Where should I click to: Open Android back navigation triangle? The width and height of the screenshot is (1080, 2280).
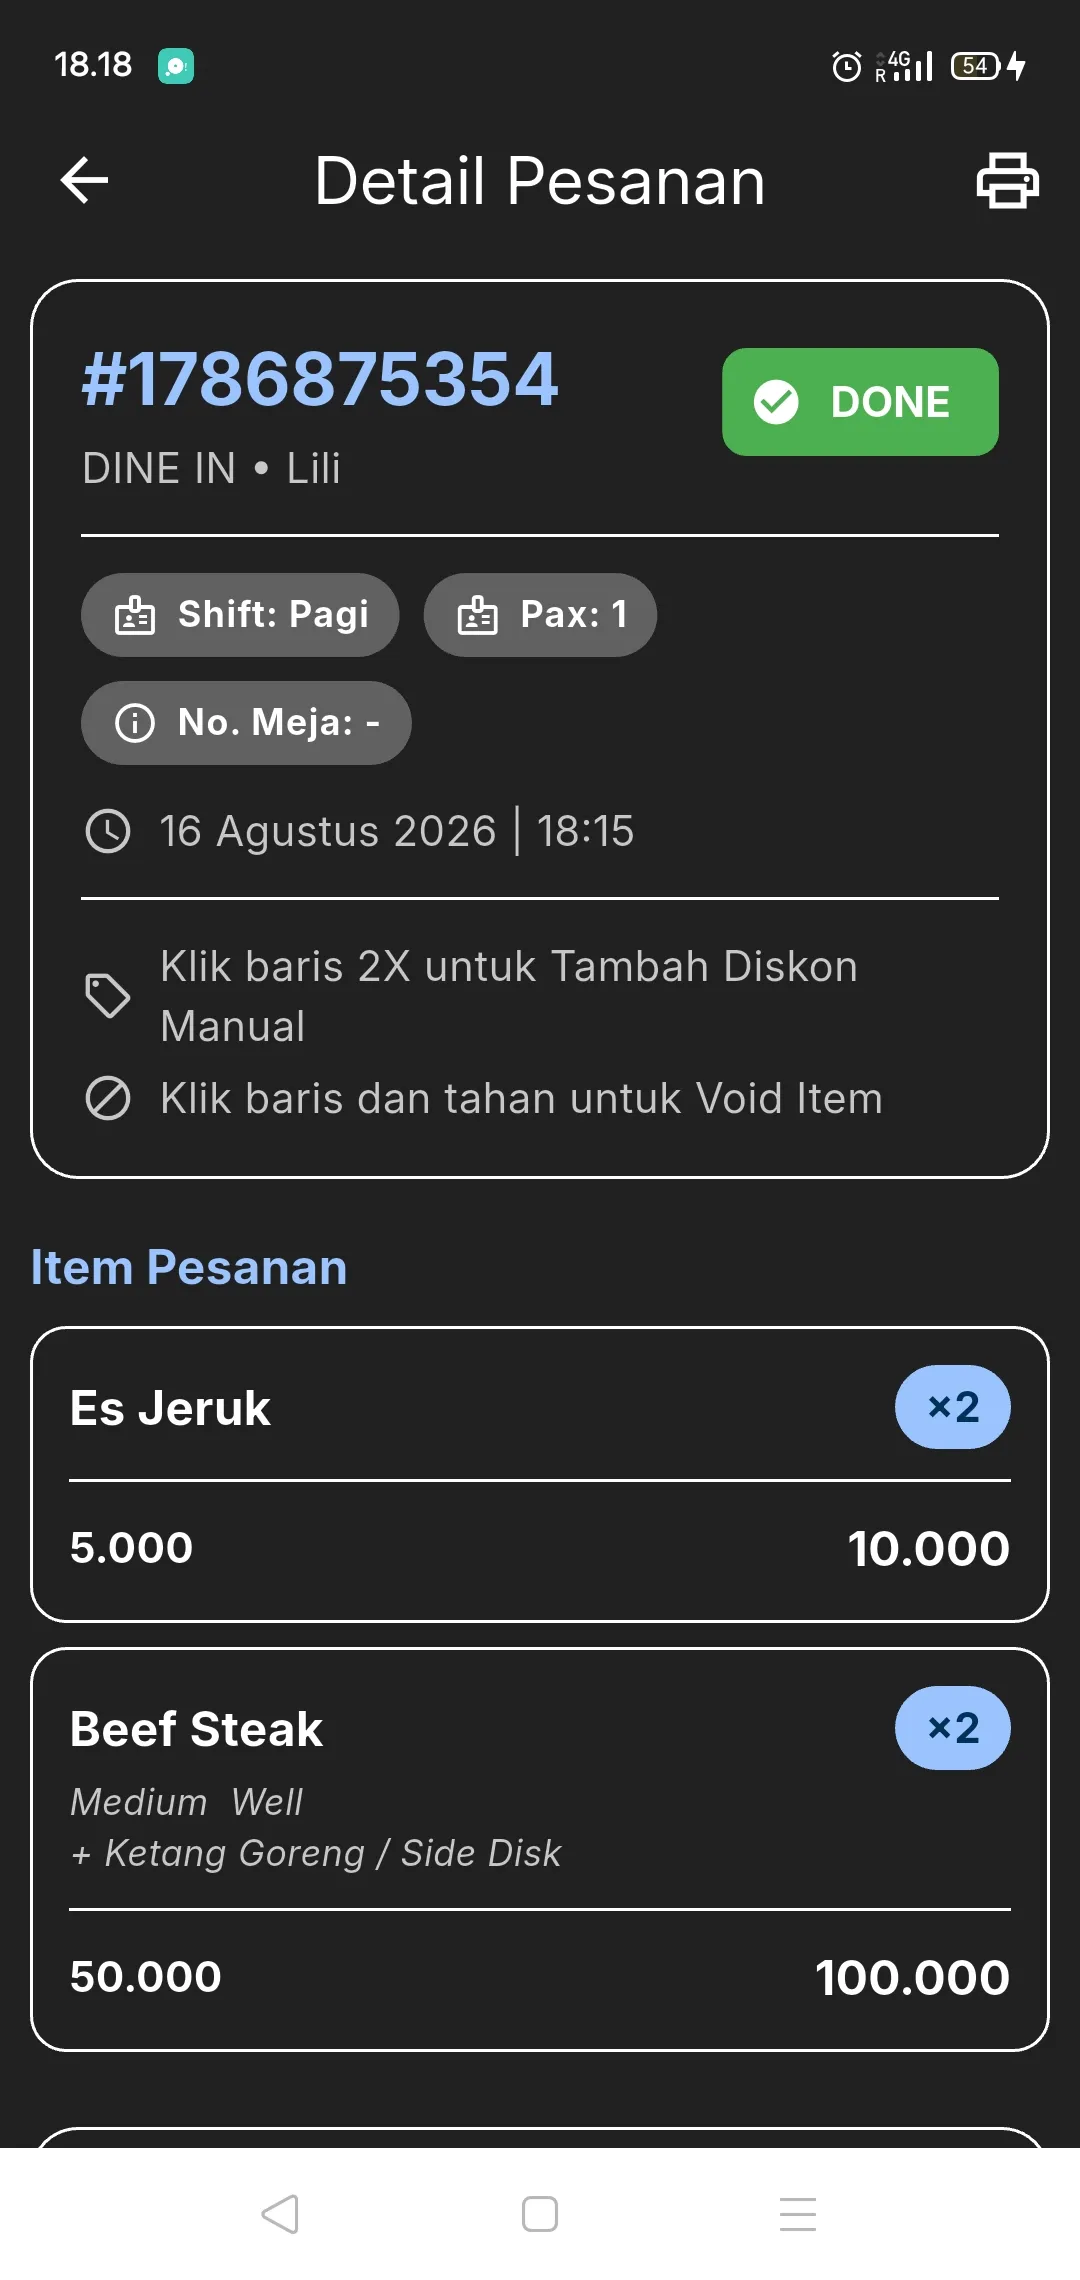[280, 2214]
